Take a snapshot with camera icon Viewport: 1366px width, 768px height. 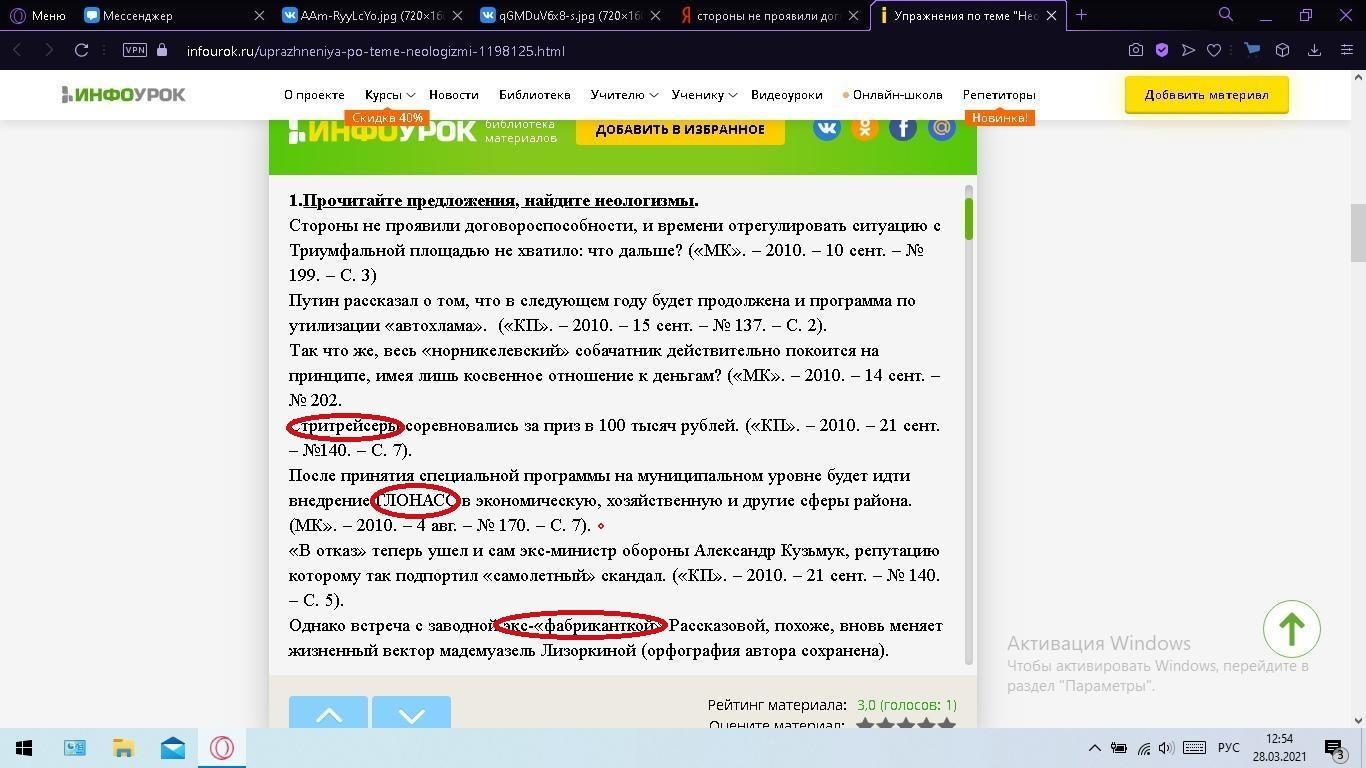[x=1136, y=50]
